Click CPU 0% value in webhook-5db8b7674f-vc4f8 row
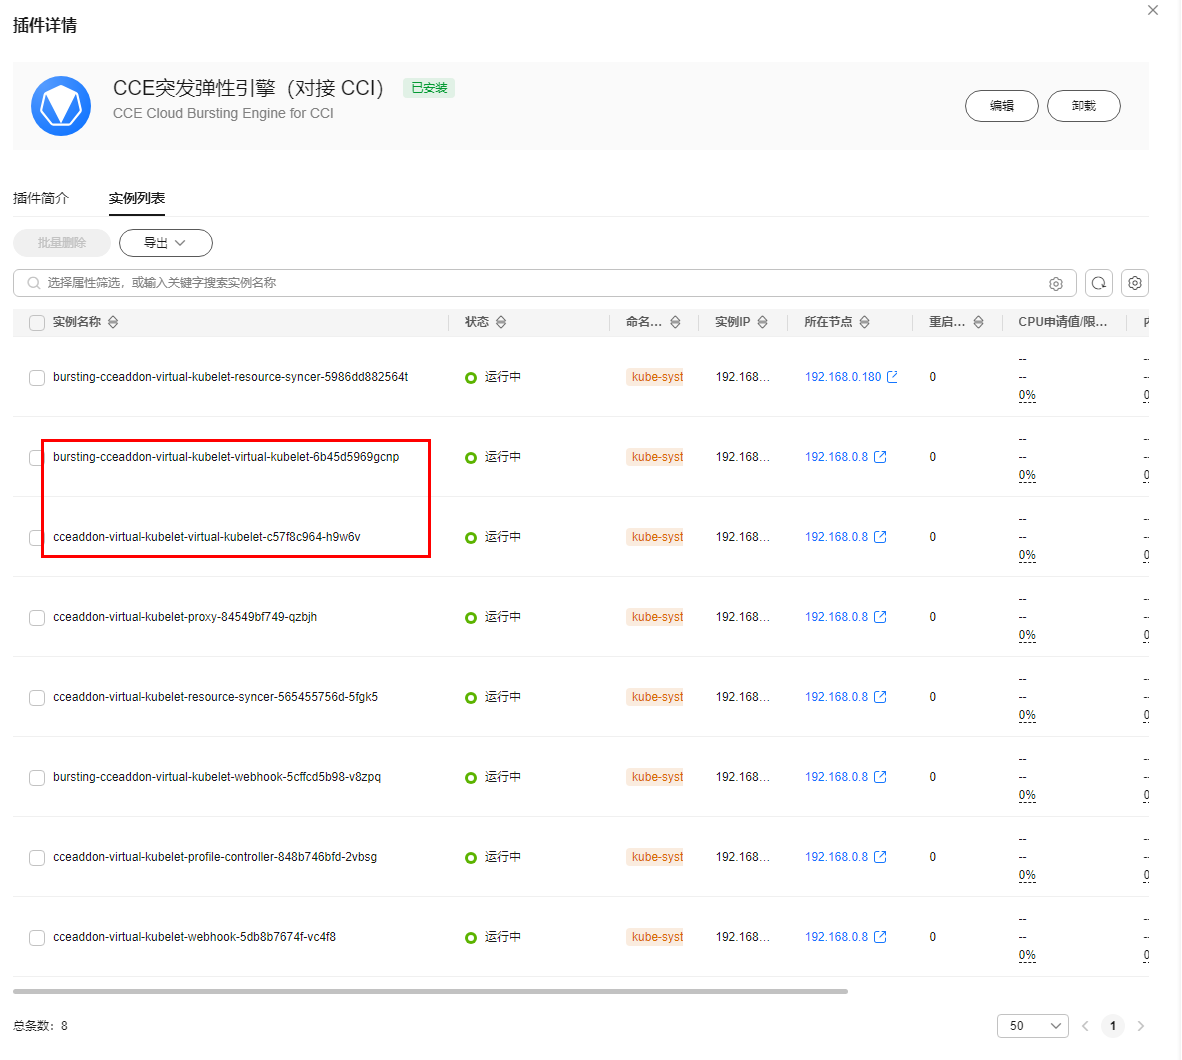 tap(1027, 955)
